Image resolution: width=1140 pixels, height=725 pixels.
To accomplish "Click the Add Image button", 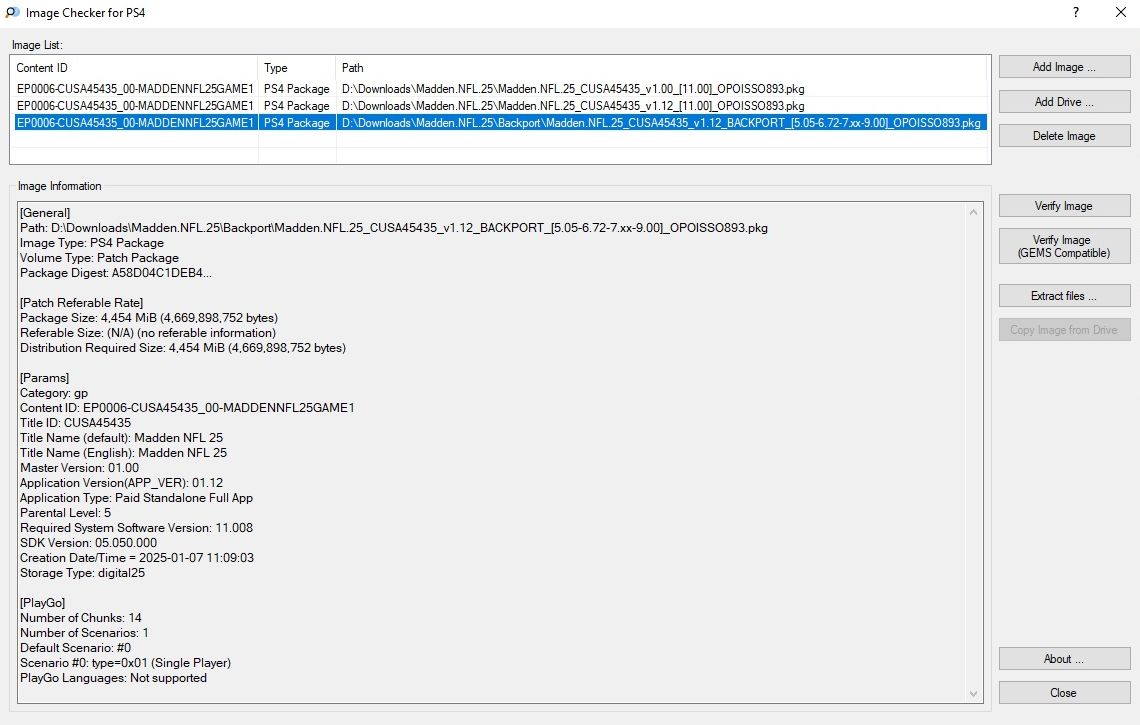I will tap(1064, 67).
